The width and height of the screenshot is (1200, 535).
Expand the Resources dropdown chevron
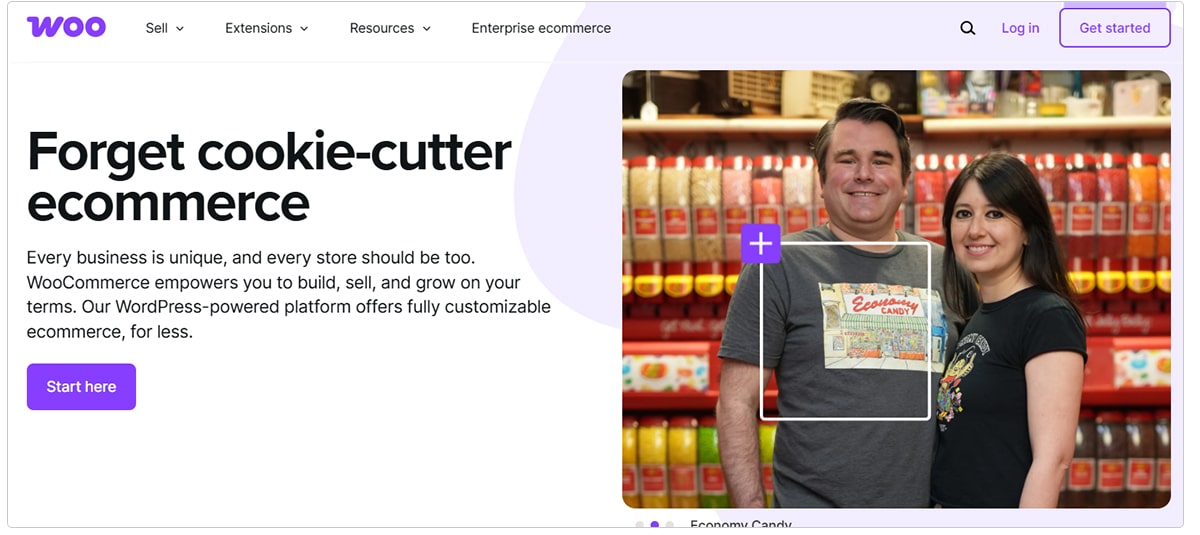tap(426, 29)
